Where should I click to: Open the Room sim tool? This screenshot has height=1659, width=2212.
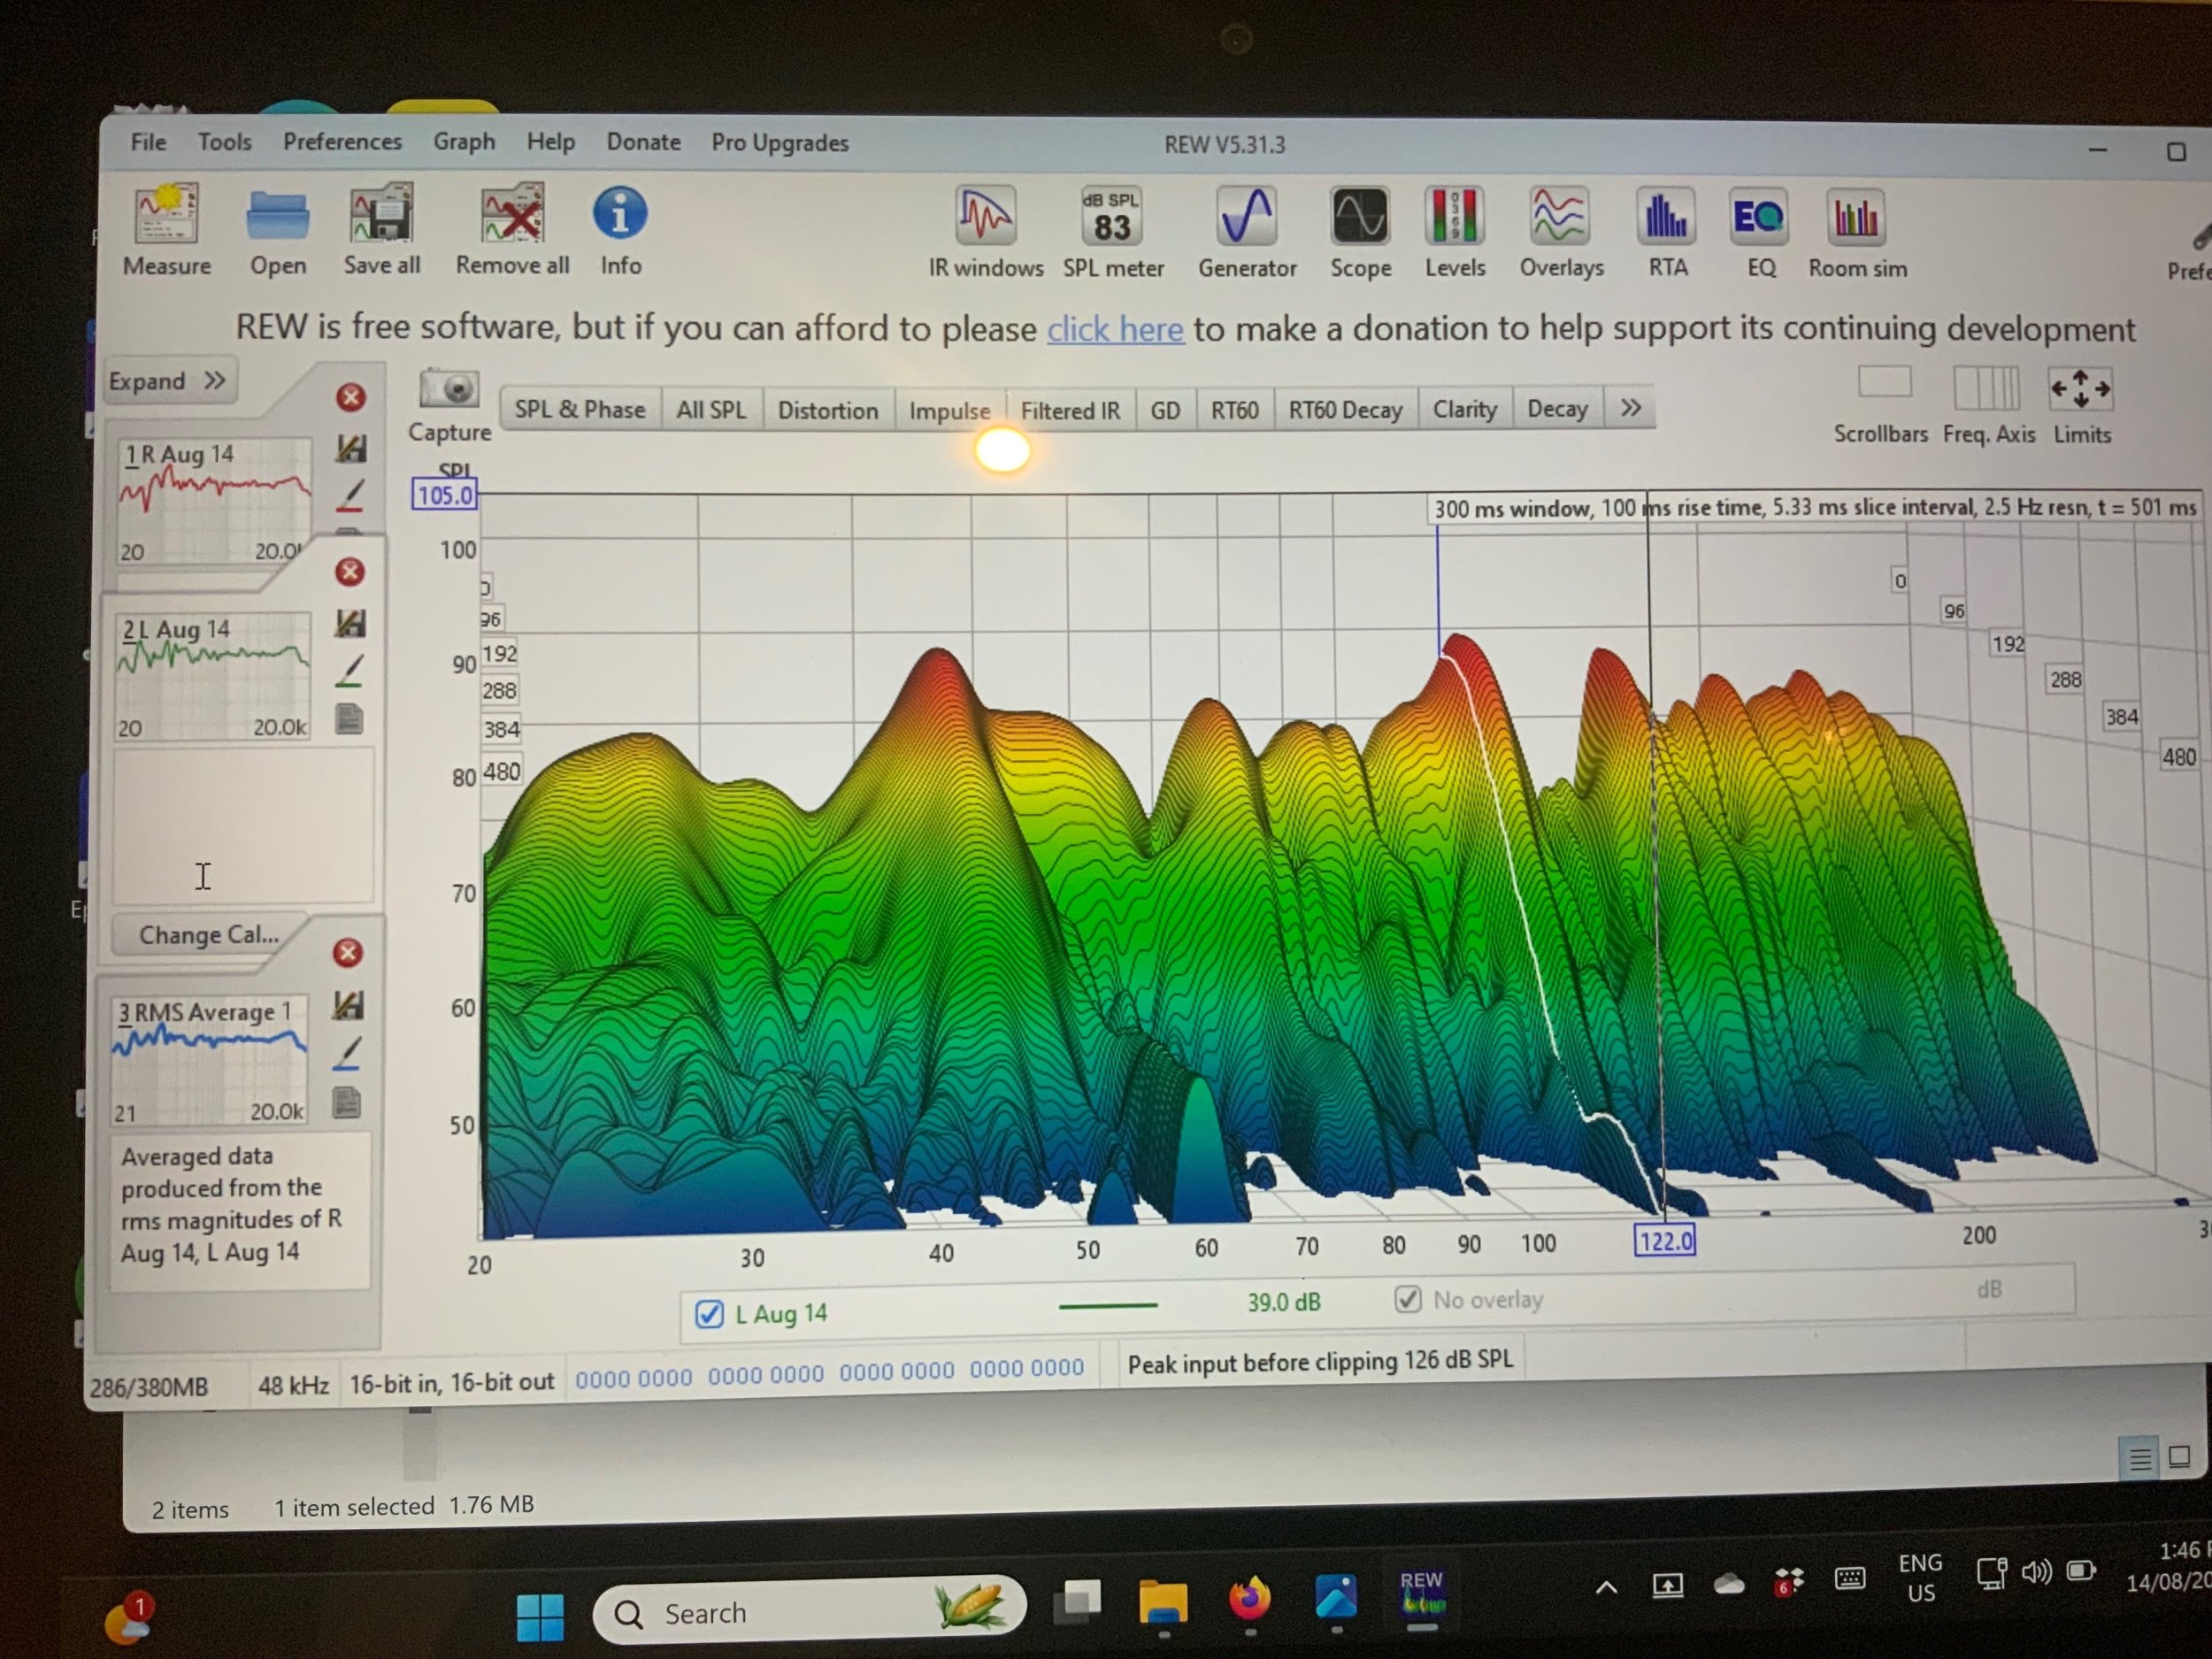(x=1856, y=217)
